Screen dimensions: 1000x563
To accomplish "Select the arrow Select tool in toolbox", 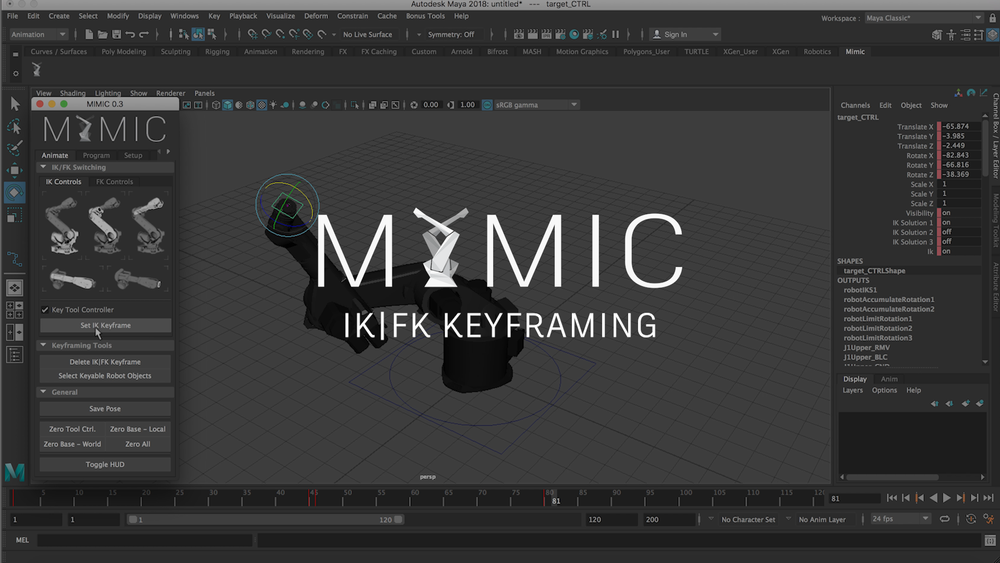I will pos(15,104).
